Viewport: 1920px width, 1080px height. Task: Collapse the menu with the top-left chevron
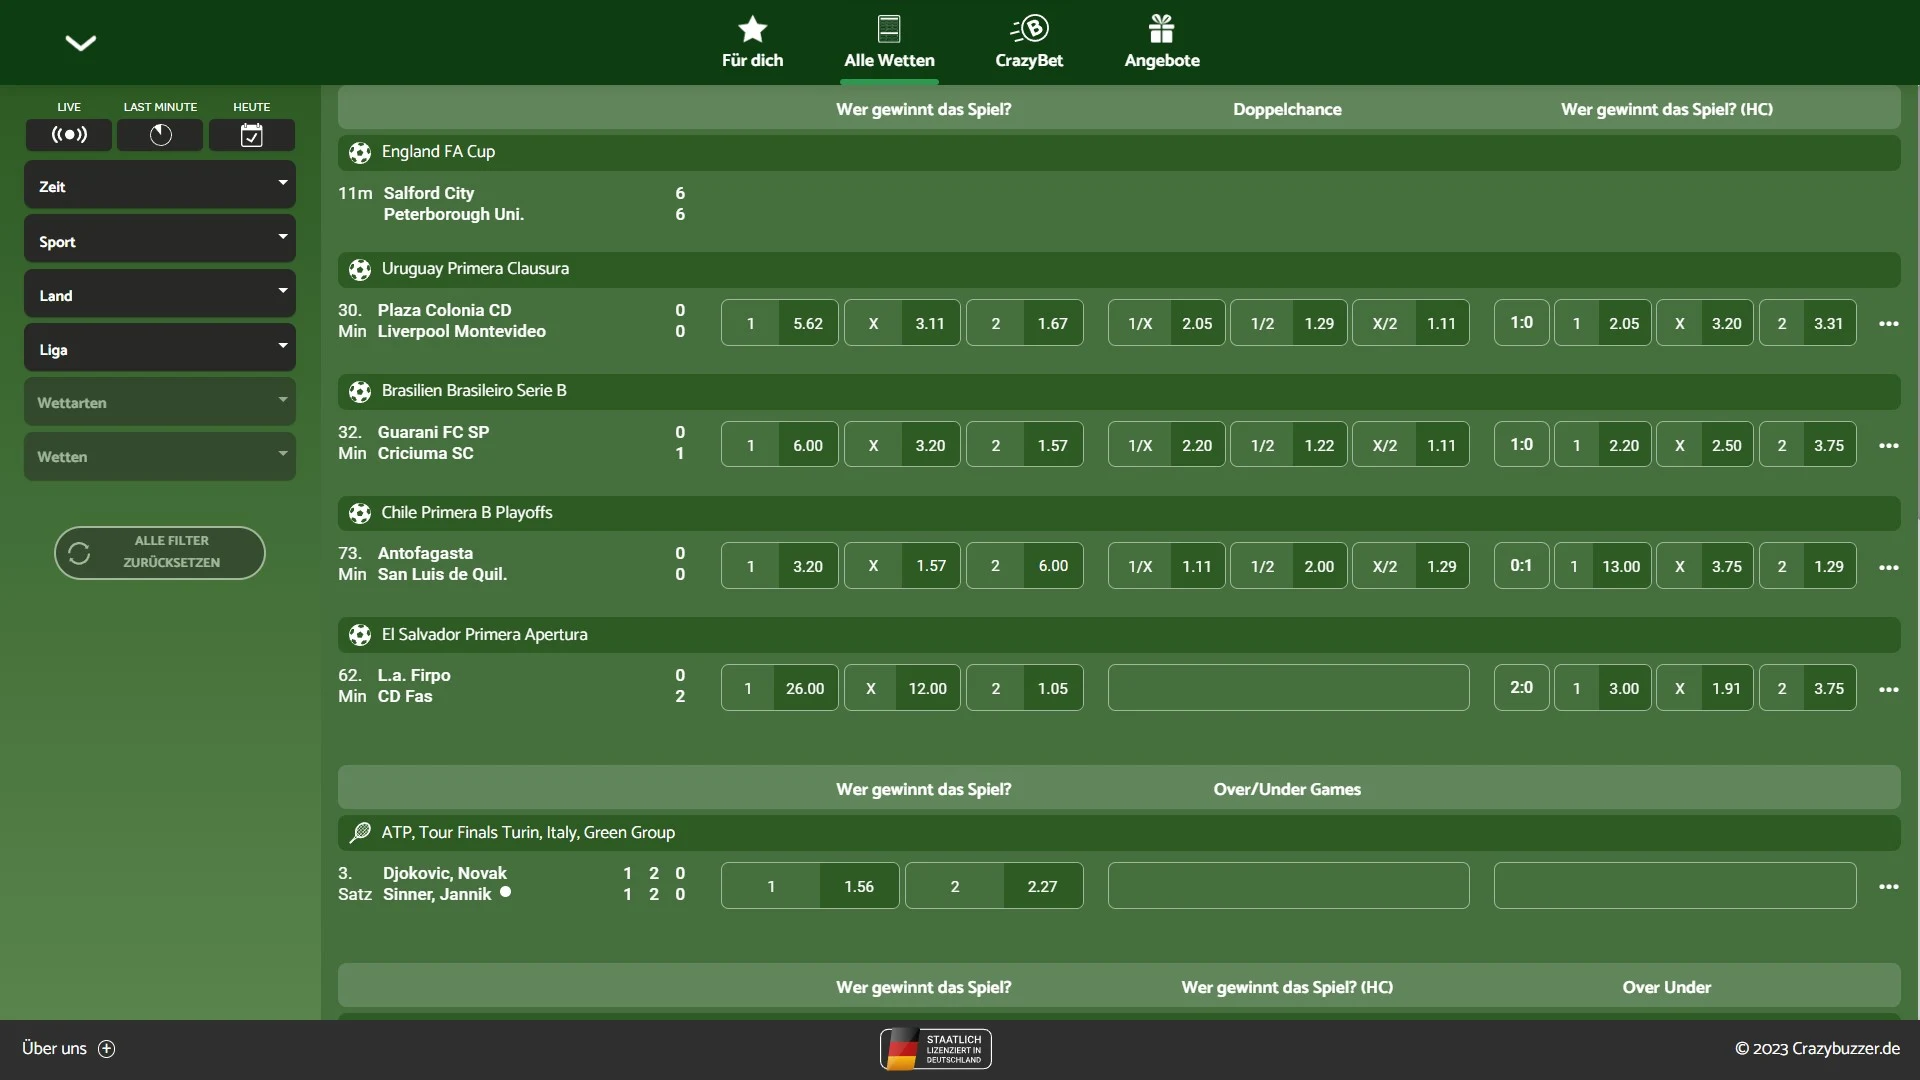(80, 42)
